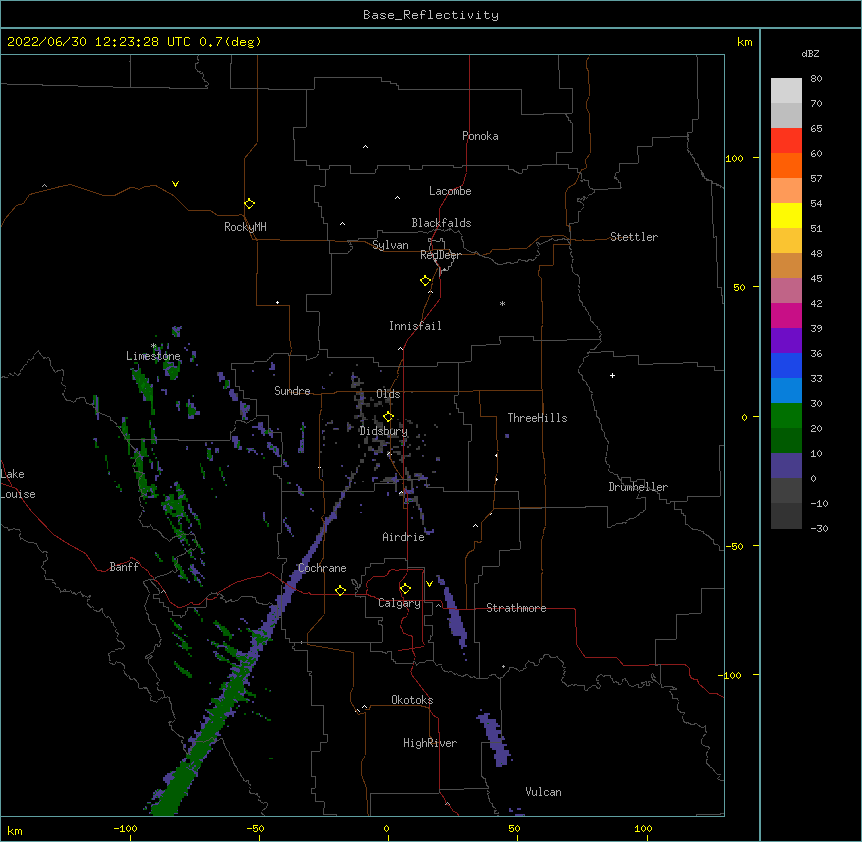The height and width of the screenshot is (842, 862).
Task: Click the -100 tick on the bottom axis
Action: point(126,828)
